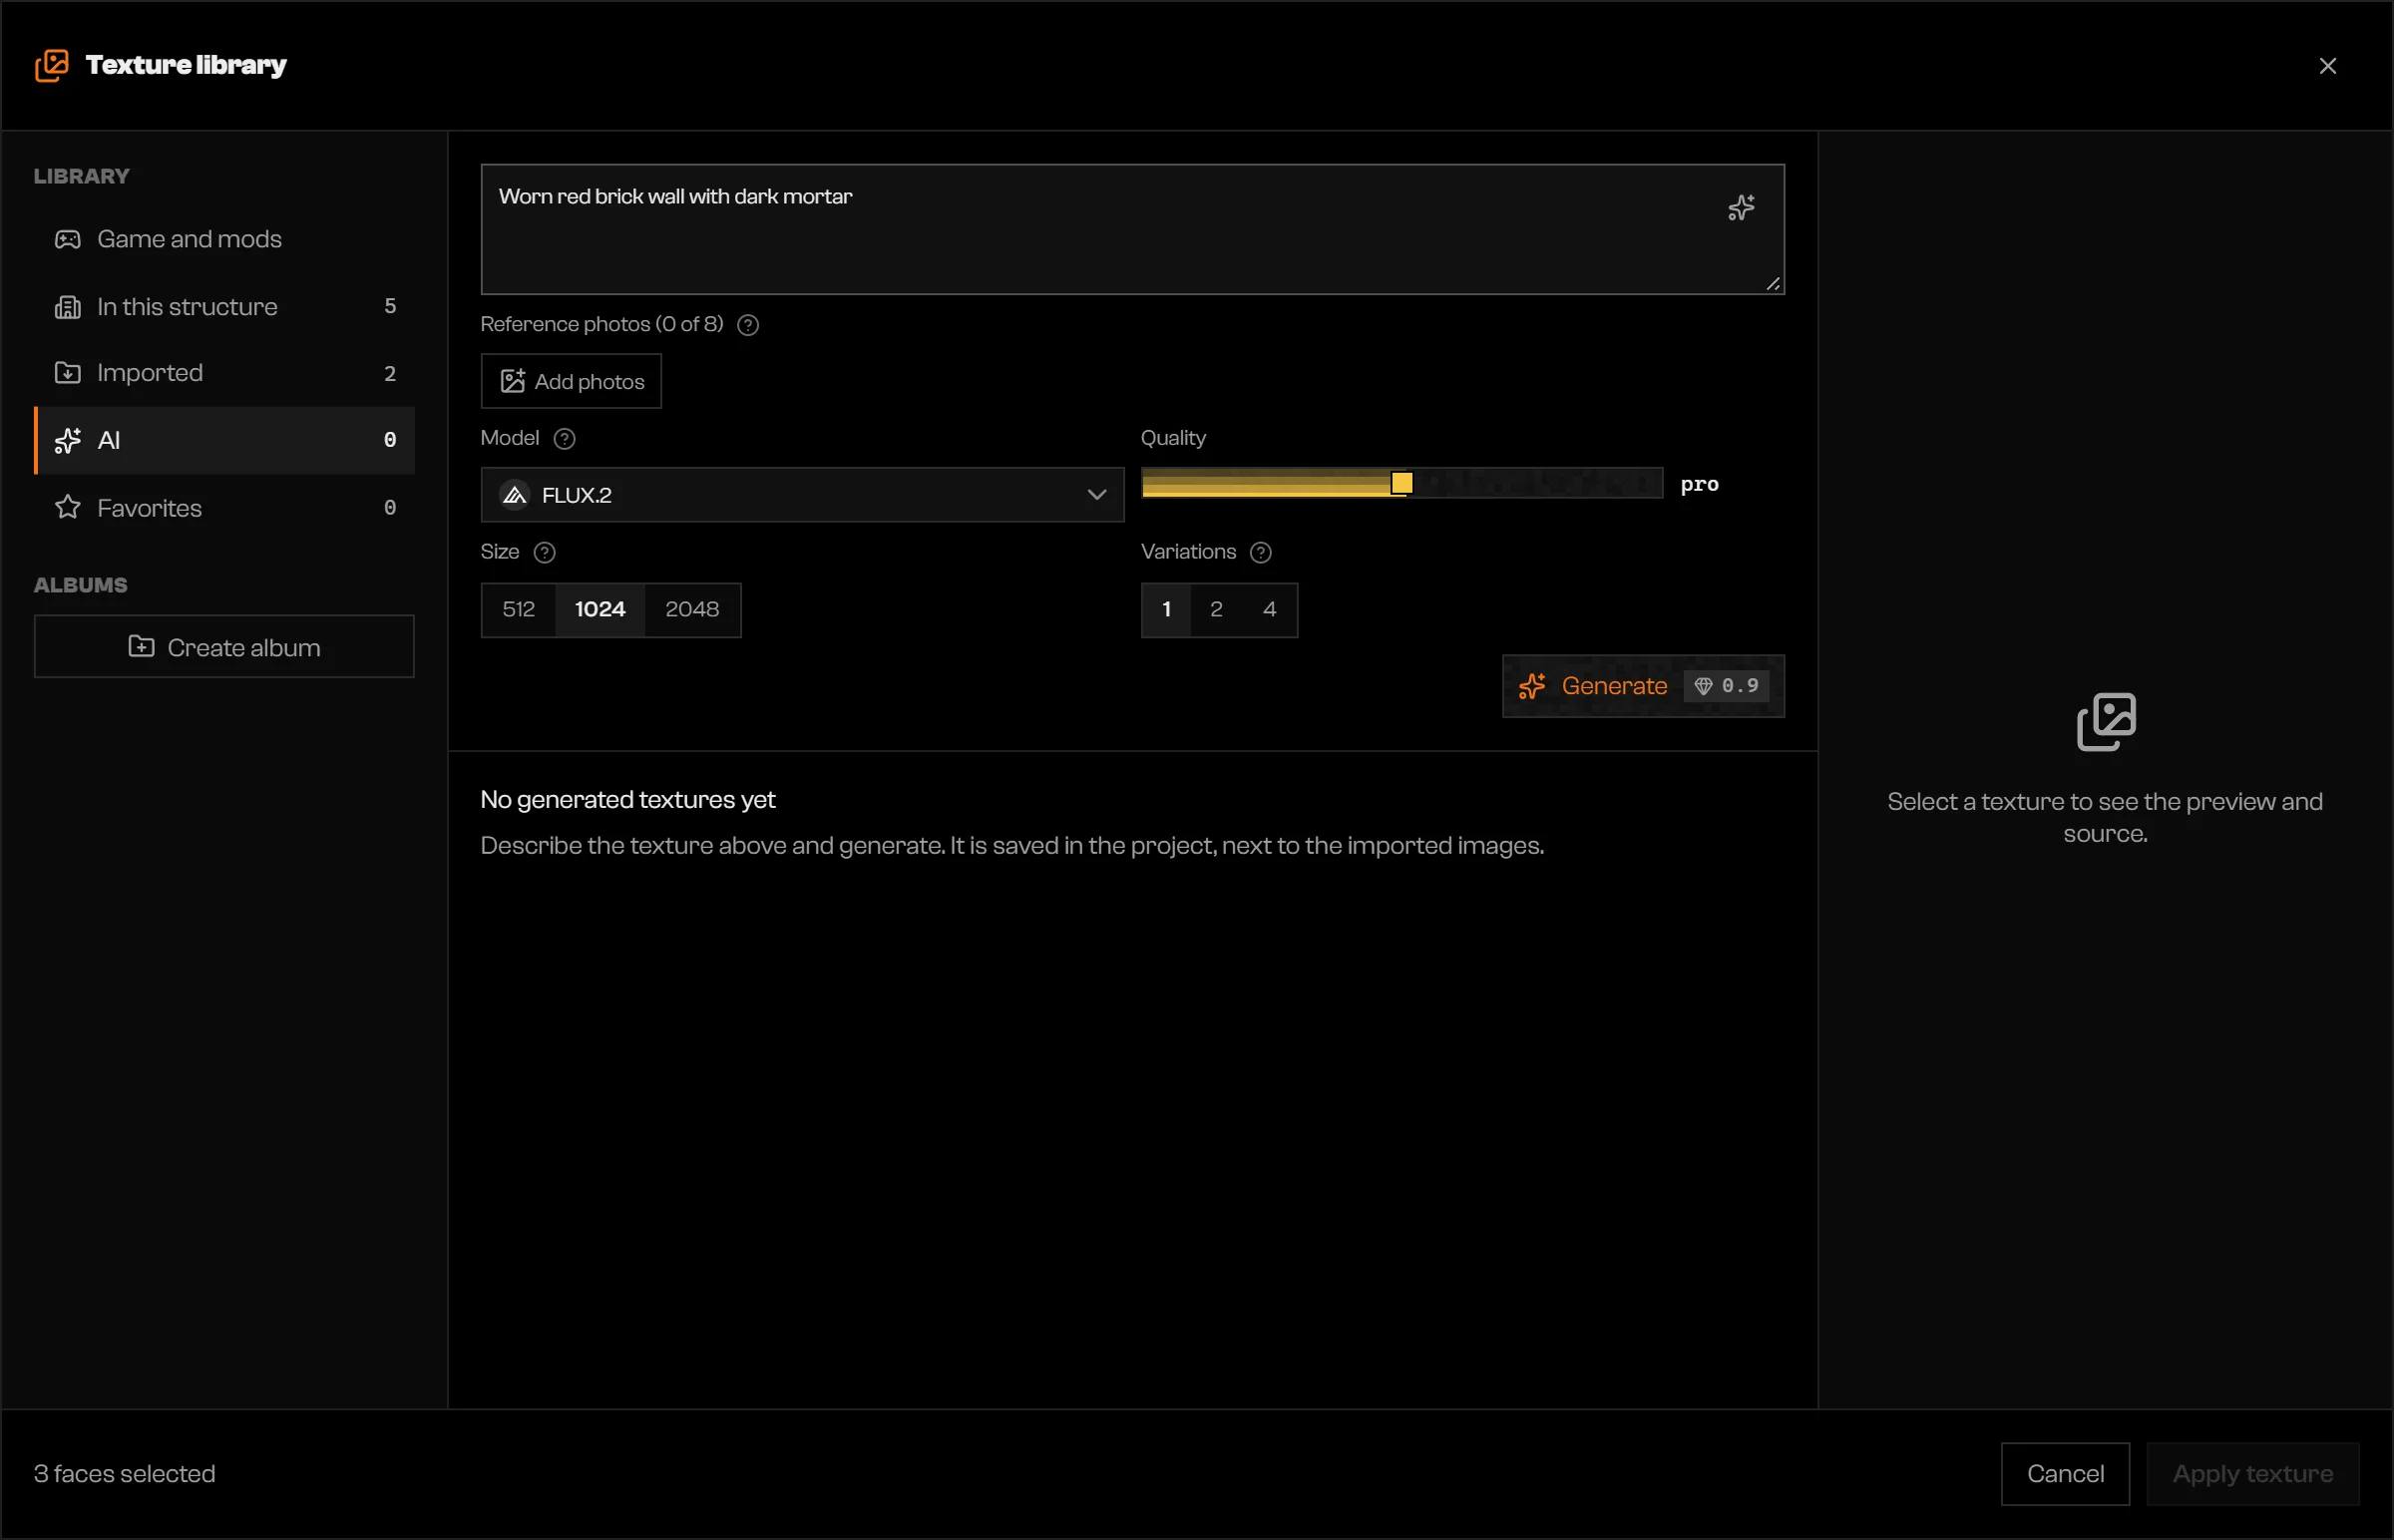Select 512 texture size

coord(519,610)
